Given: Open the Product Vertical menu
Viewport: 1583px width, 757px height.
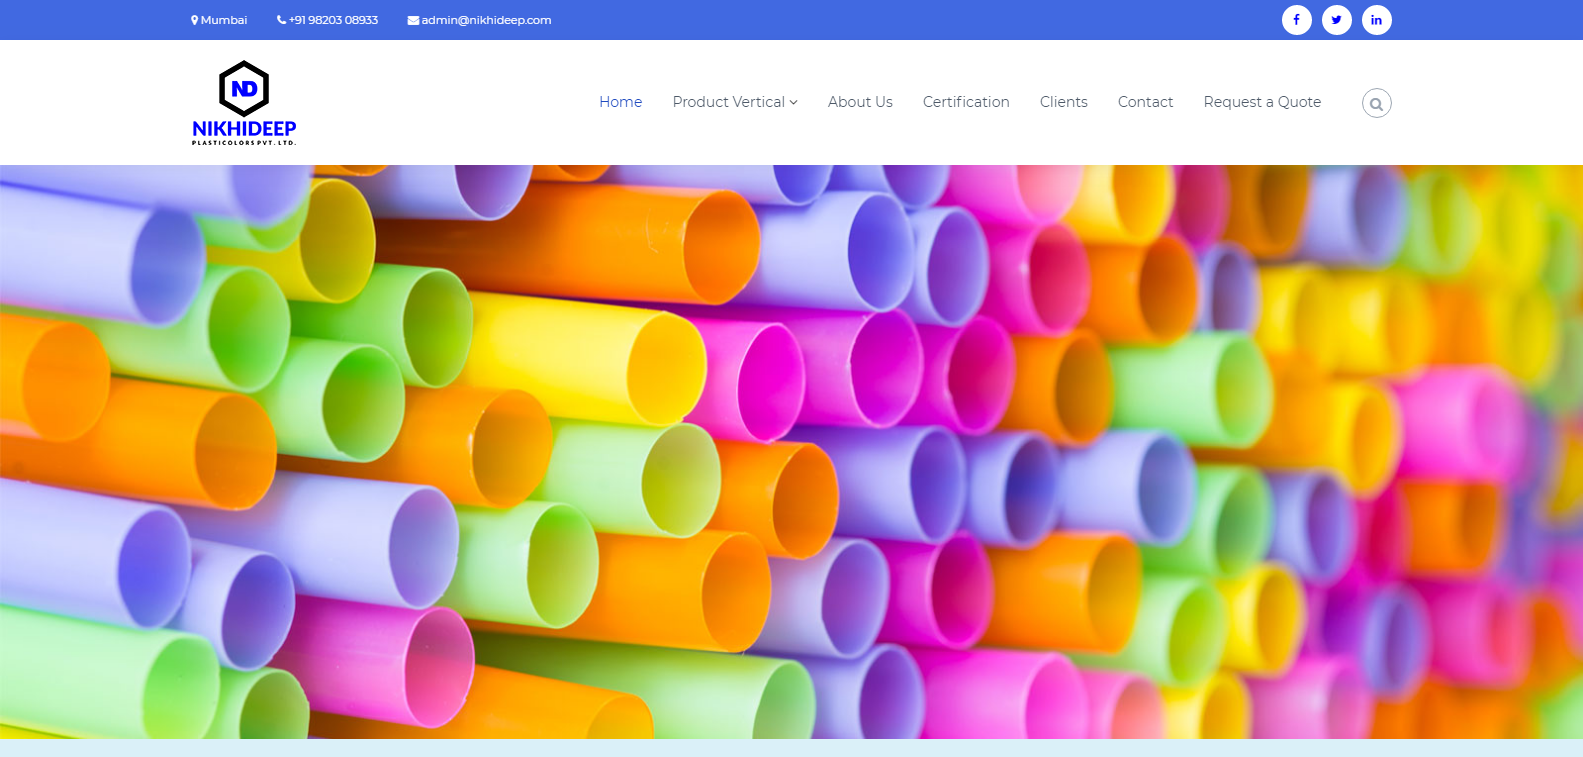Looking at the screenshot, I should 728,102.
